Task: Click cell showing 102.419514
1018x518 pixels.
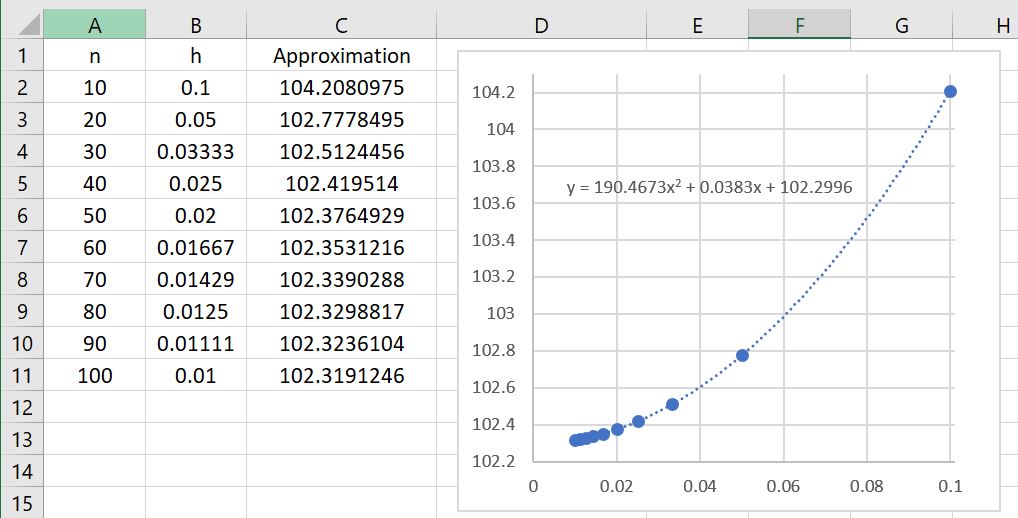Action: (342, 184)
